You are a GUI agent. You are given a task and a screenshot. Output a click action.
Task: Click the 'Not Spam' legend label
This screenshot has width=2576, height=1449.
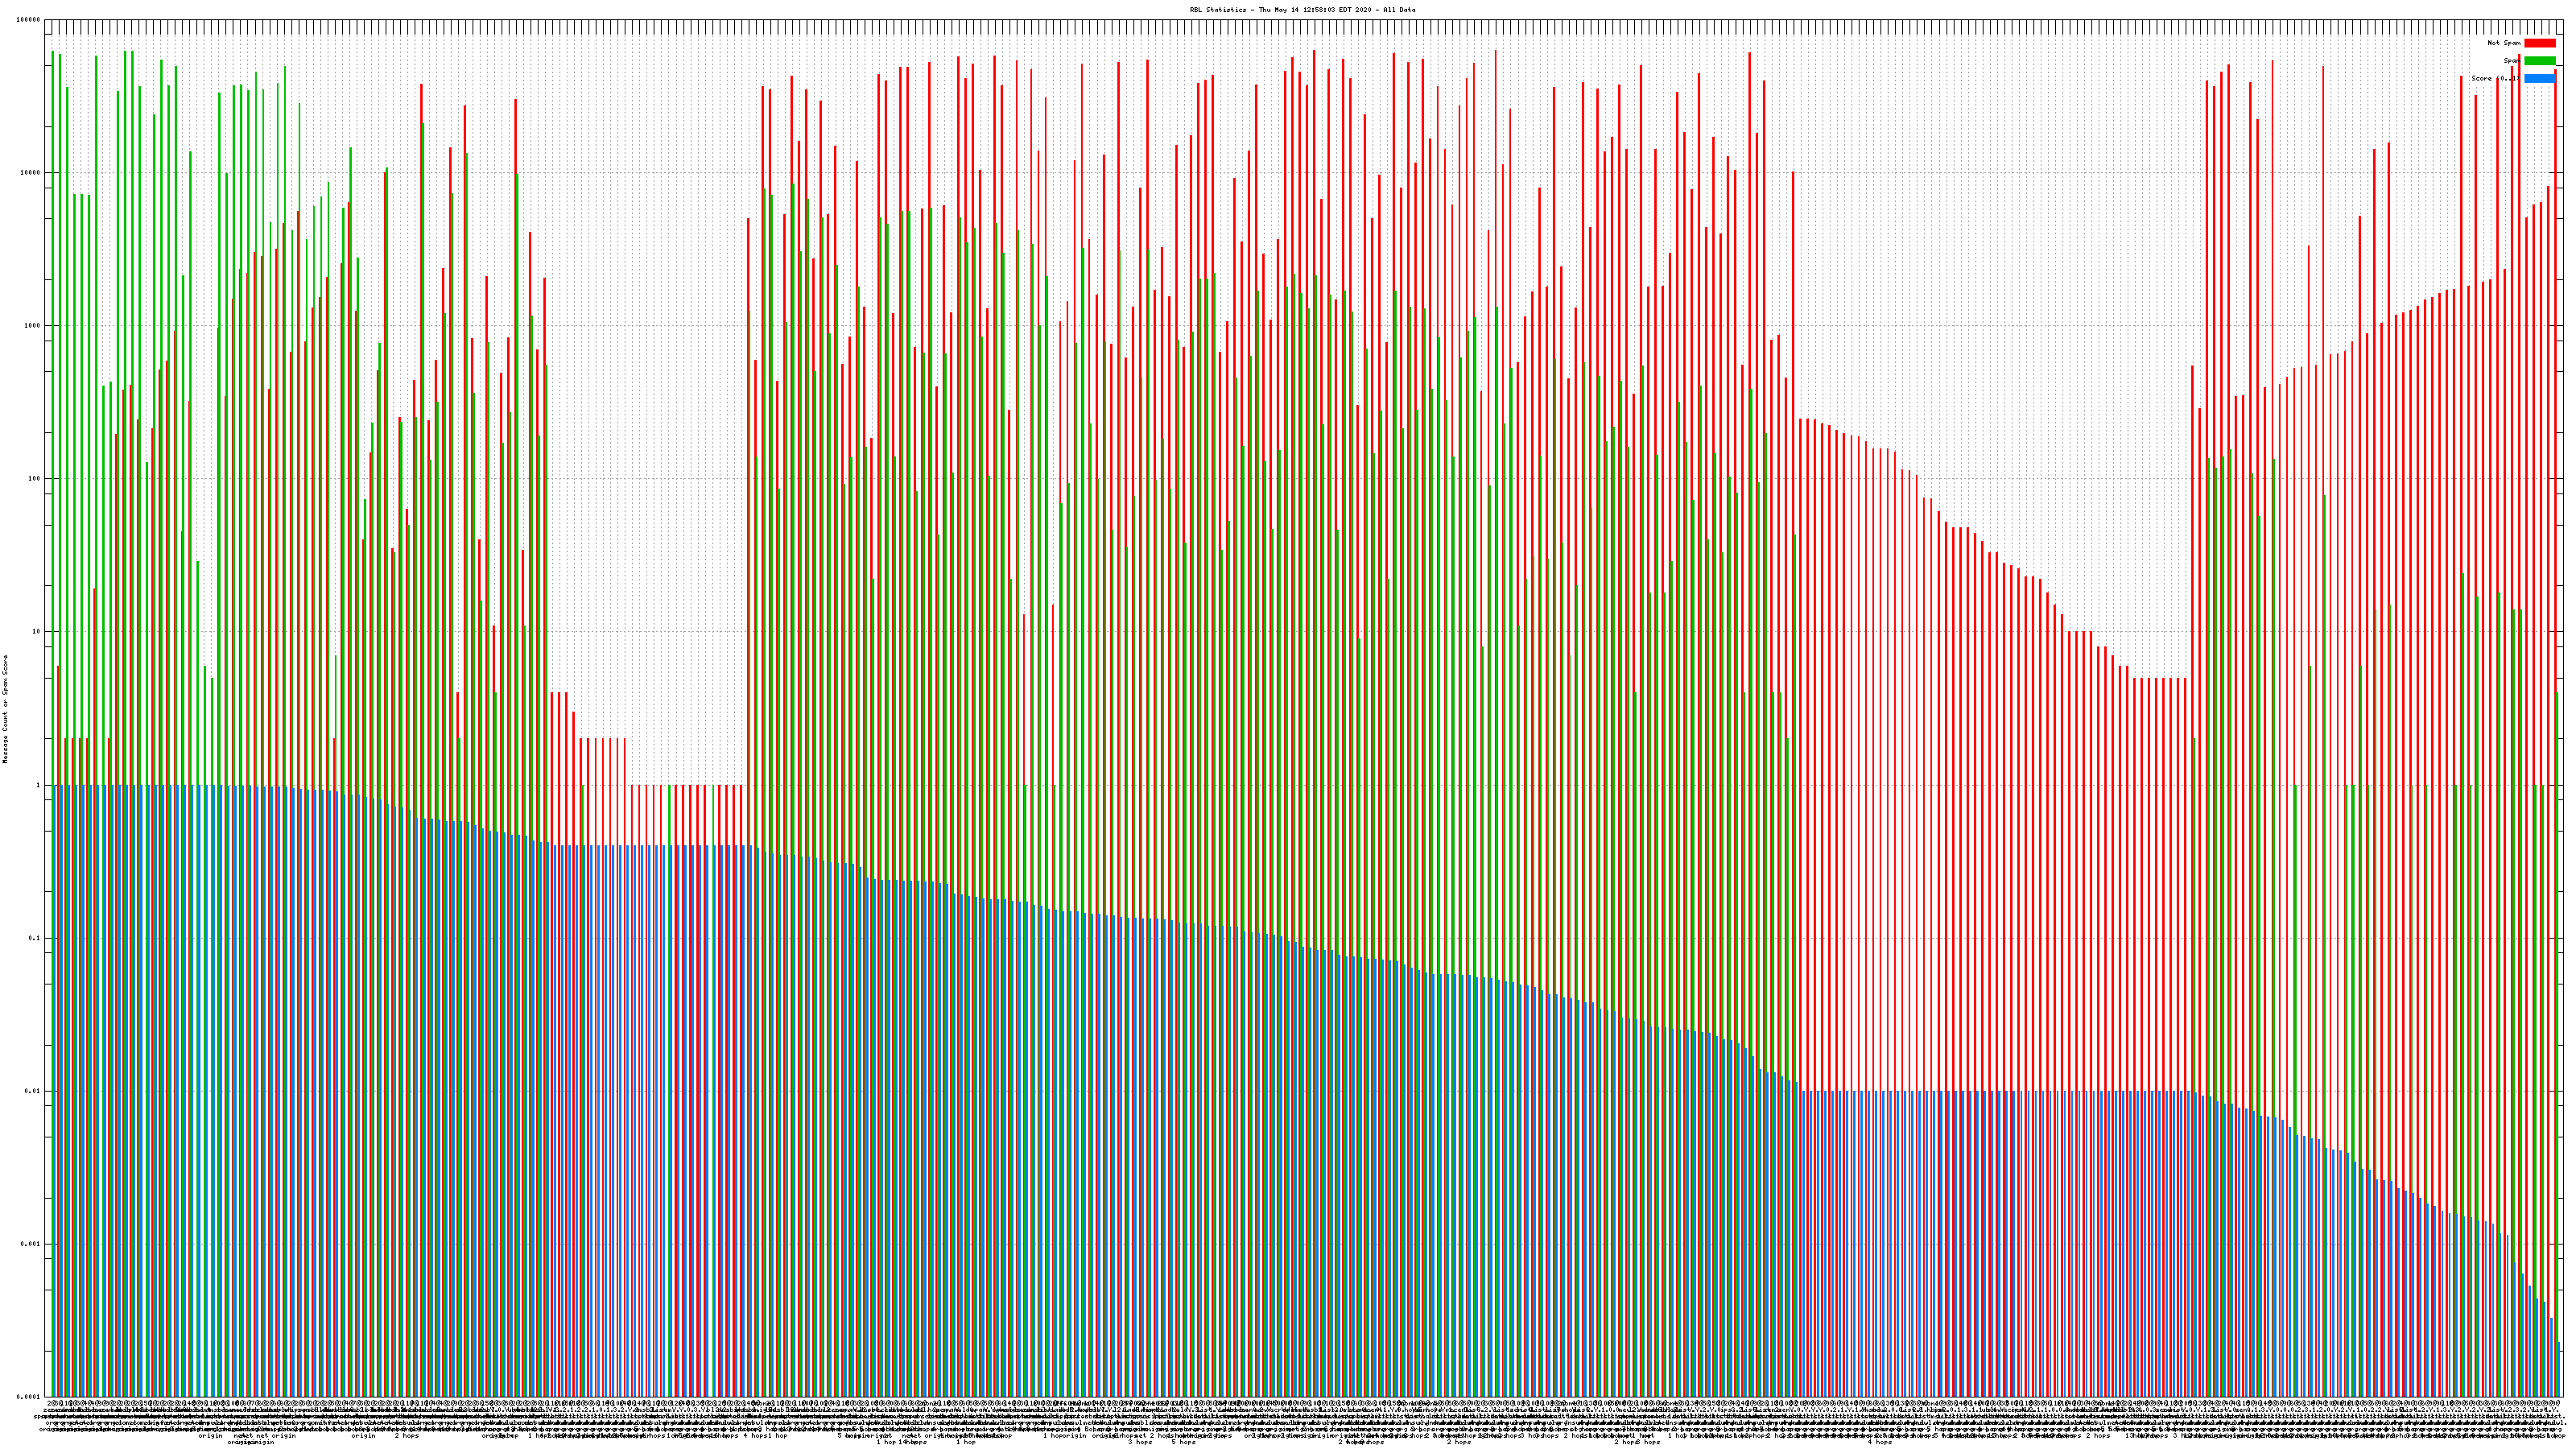click(2504, 43)
